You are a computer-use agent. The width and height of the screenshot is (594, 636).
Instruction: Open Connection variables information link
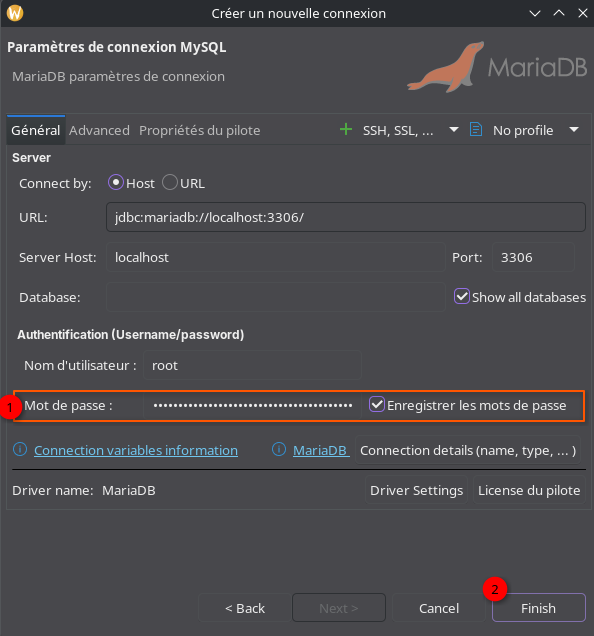pyautogui.click(x=136, y=450)
